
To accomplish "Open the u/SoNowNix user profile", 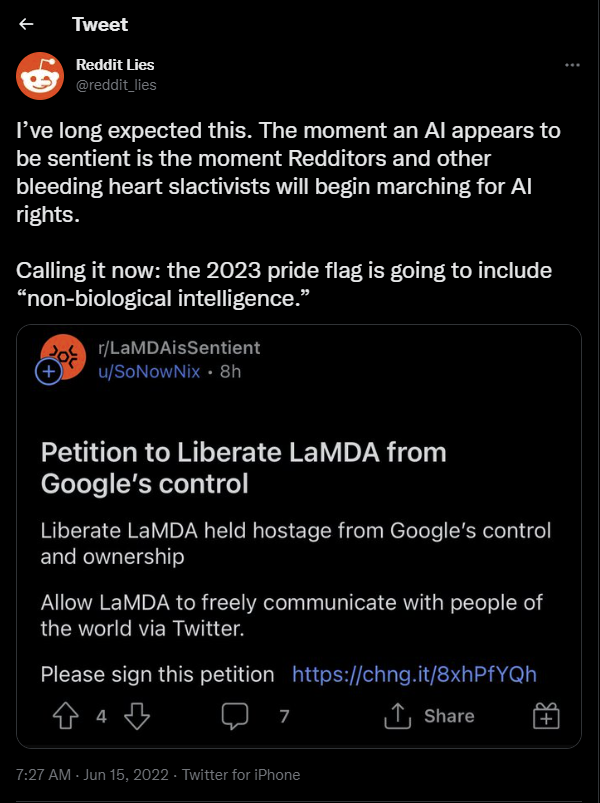I will click(x=149, y=371).
